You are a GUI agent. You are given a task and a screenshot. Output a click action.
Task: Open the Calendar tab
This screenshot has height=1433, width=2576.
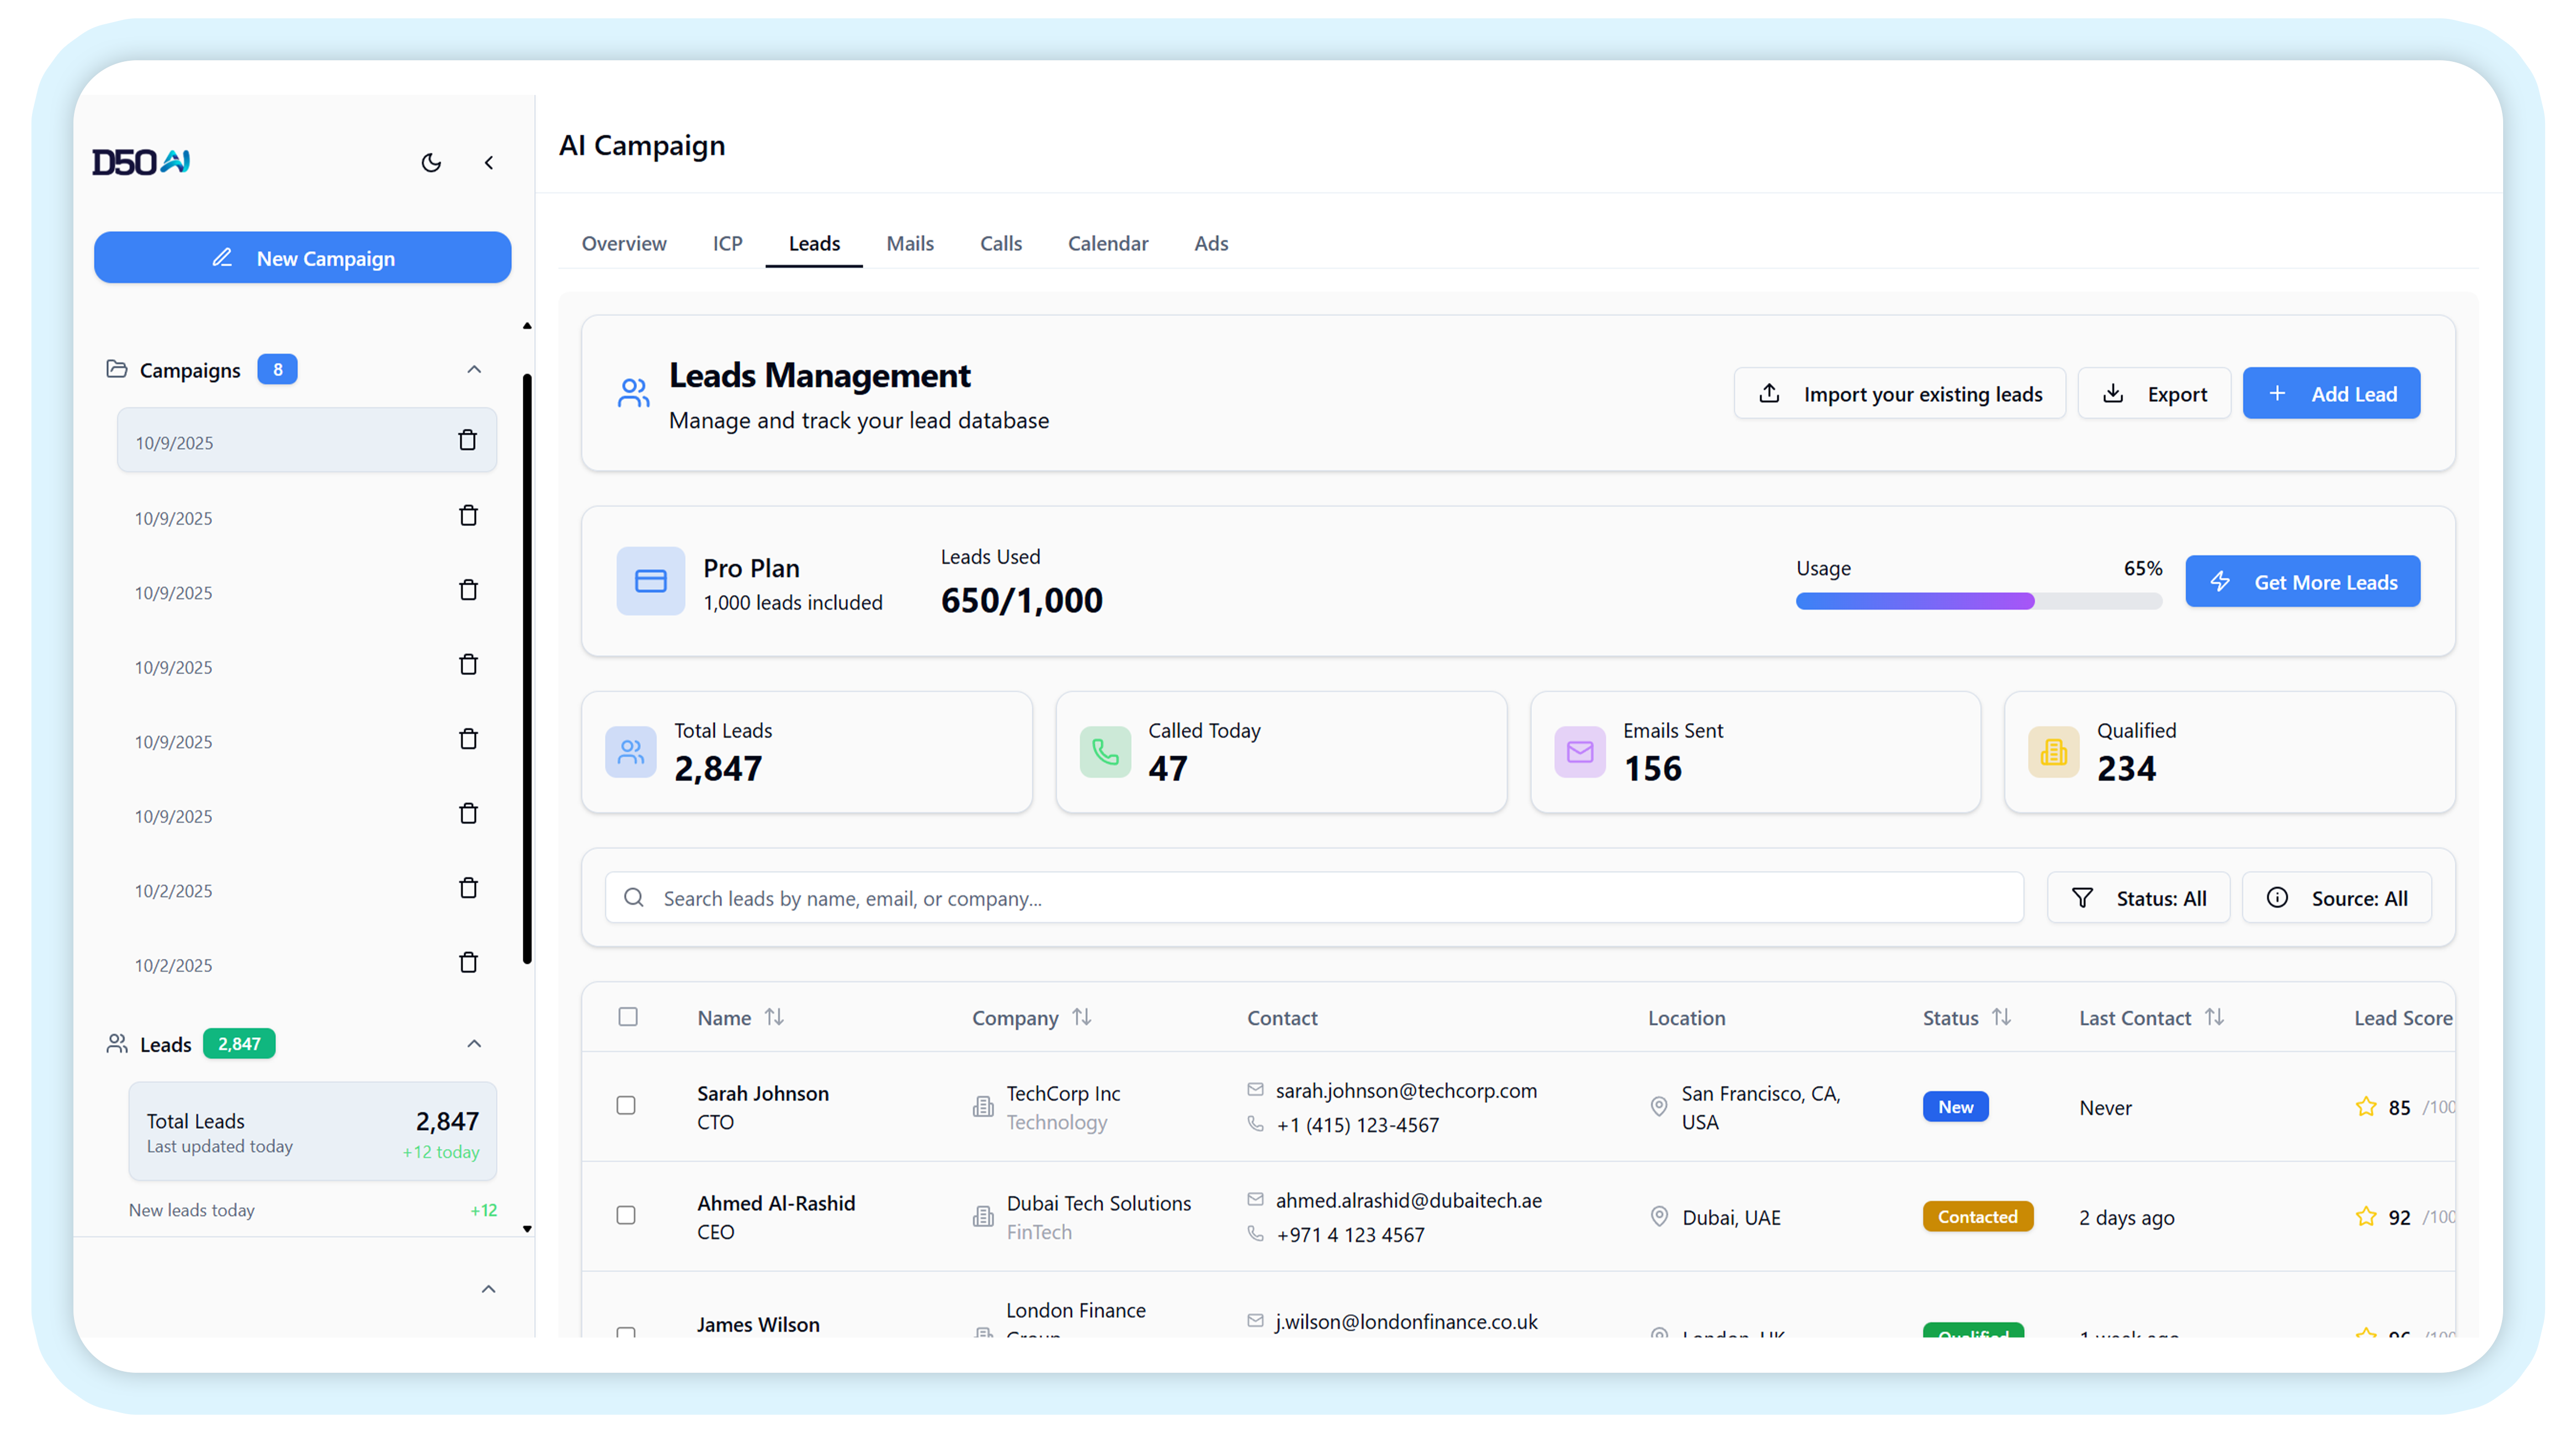1107,243
